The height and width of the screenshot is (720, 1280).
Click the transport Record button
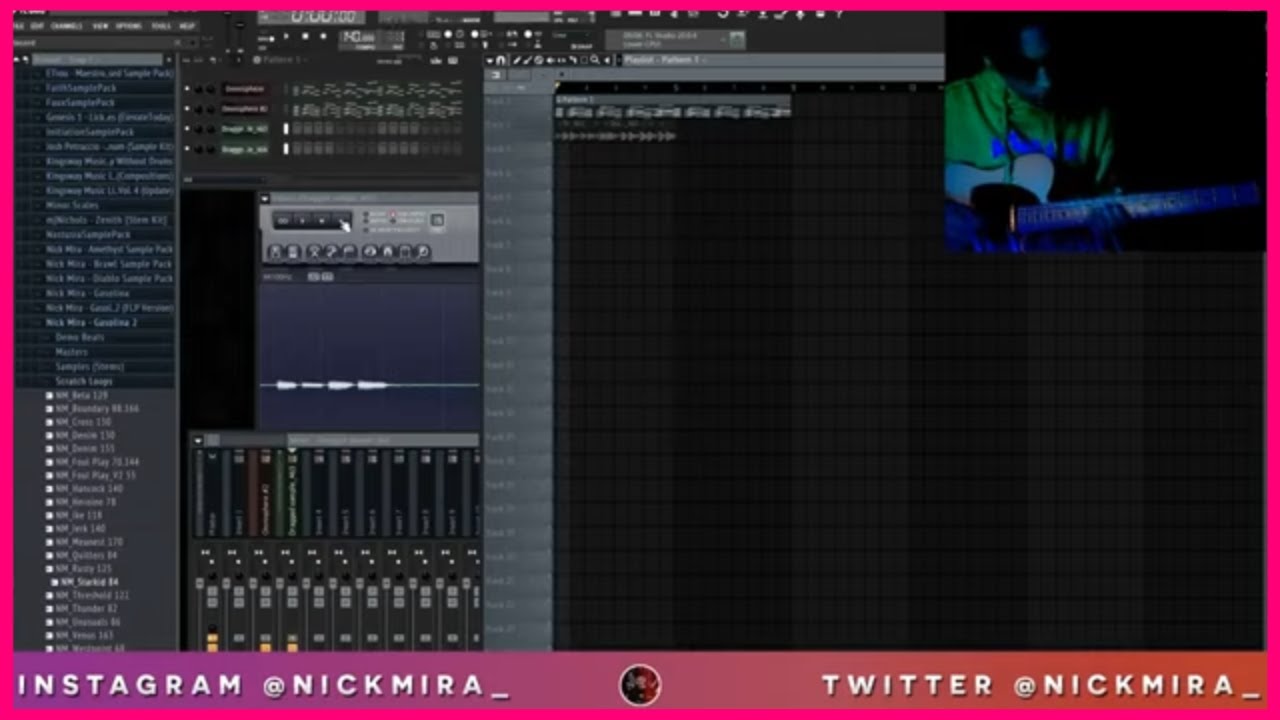click(x=323, y=36)
